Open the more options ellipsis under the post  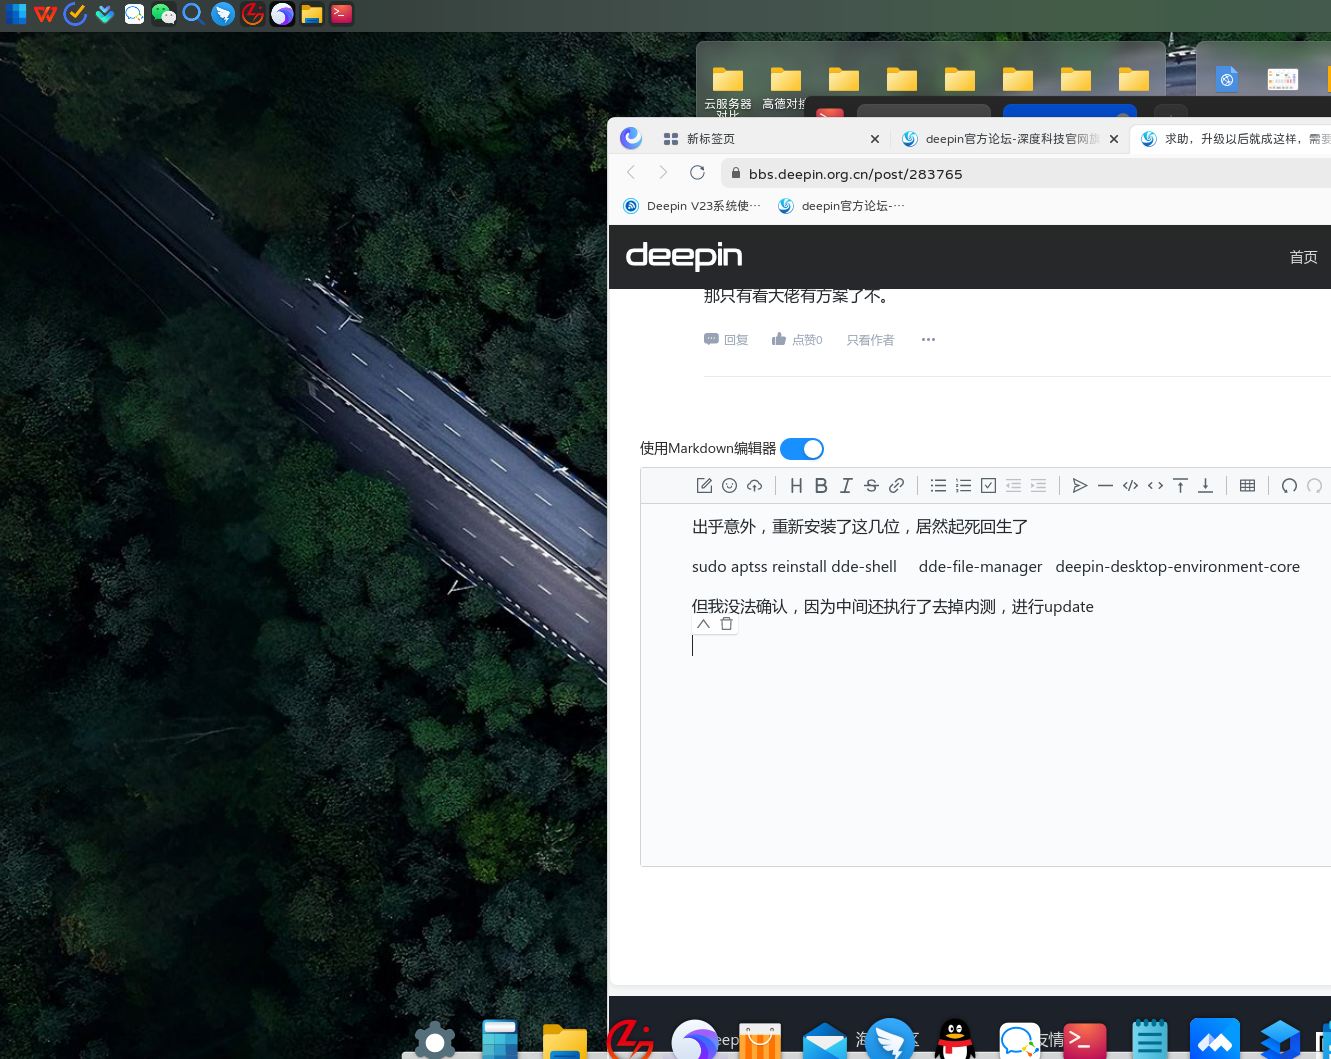928,340
